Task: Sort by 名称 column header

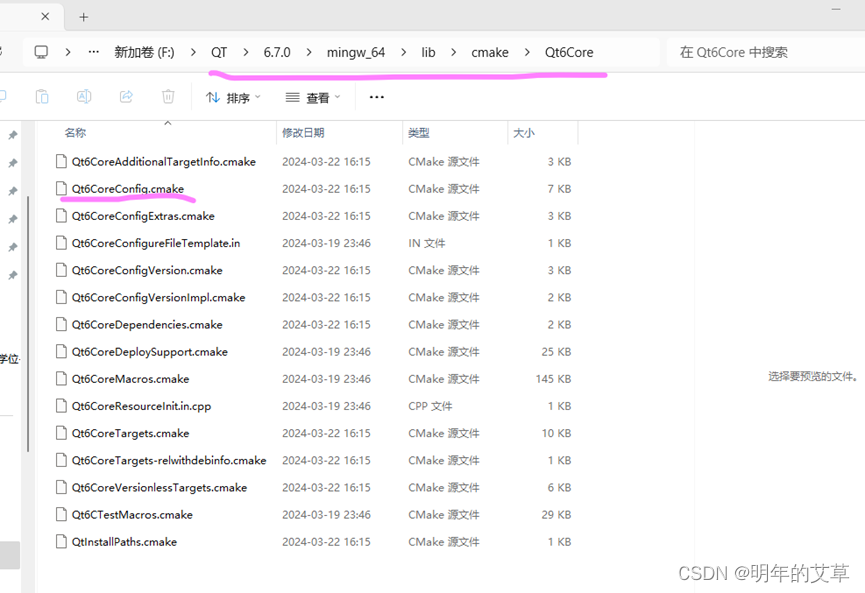Action: pos(76,133)
